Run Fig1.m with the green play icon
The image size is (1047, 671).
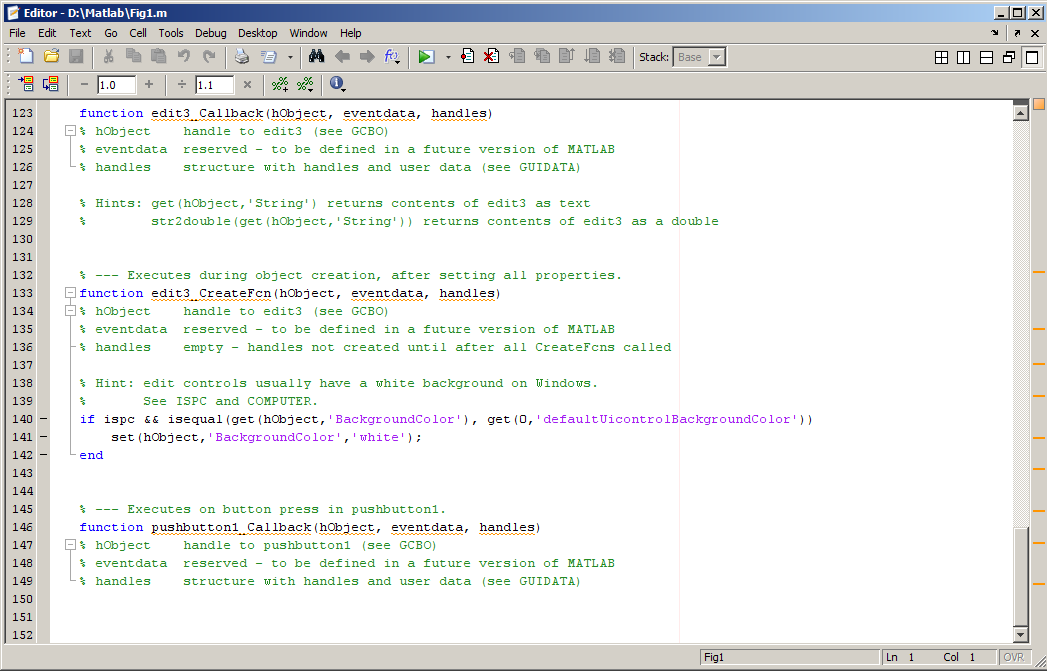(425, 57)
